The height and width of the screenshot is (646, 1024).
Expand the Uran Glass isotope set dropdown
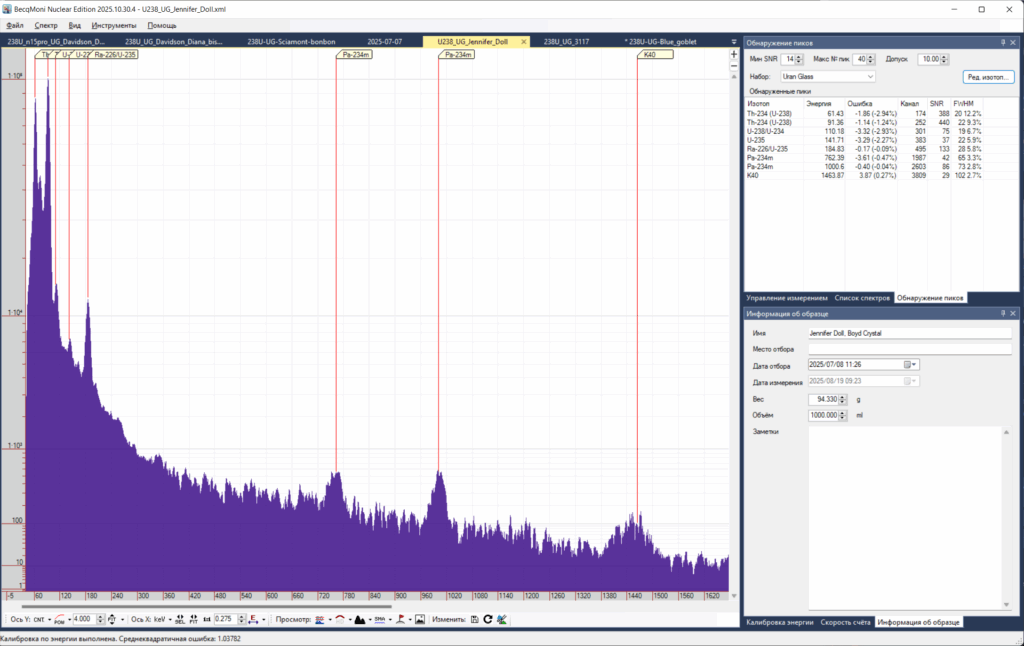pyautogui.click(x=870, y=76)
